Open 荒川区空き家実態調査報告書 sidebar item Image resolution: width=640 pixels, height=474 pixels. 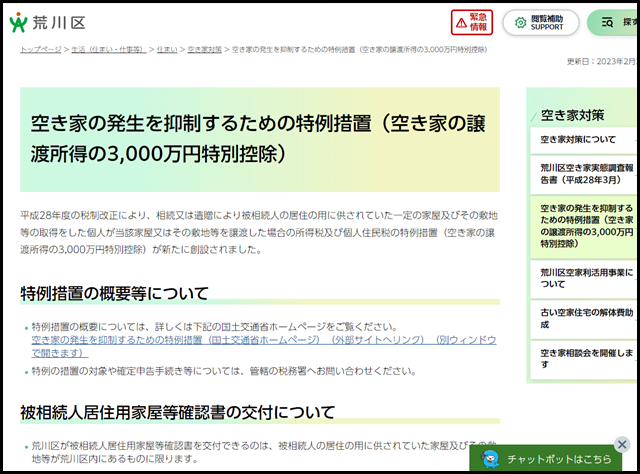(x=583, y=174)
